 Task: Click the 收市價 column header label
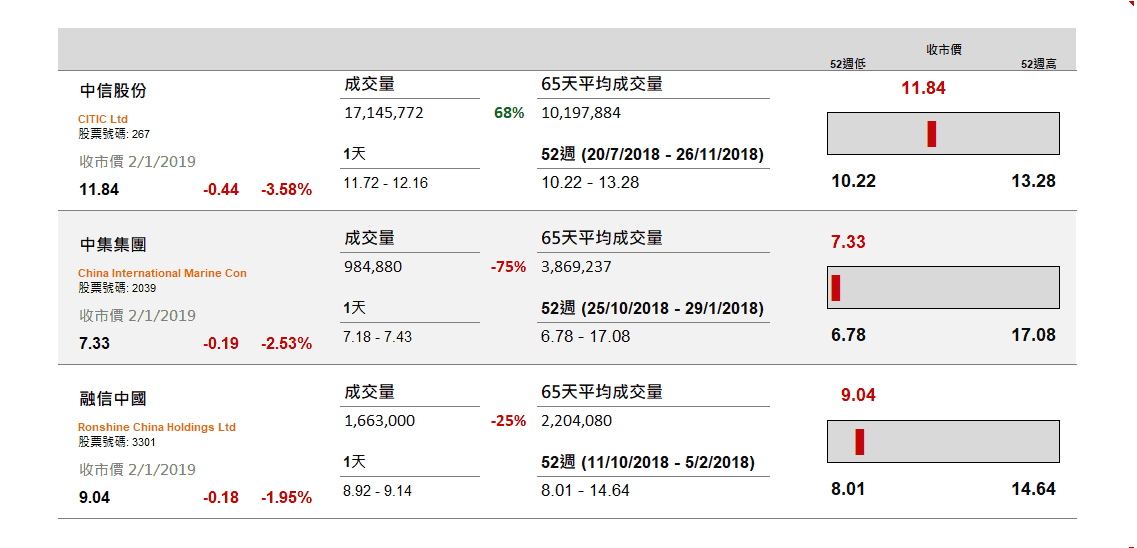pyautogui.click(x=944, y=50)
